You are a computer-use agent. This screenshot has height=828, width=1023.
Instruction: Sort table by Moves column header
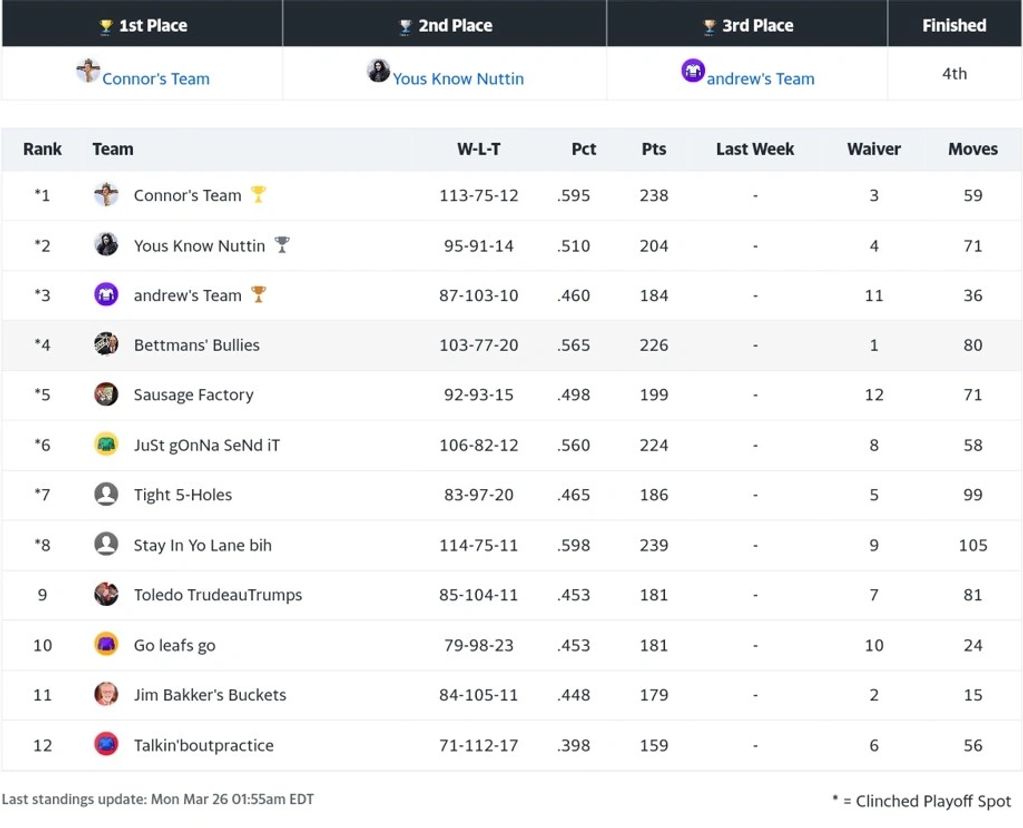point(972,149)
